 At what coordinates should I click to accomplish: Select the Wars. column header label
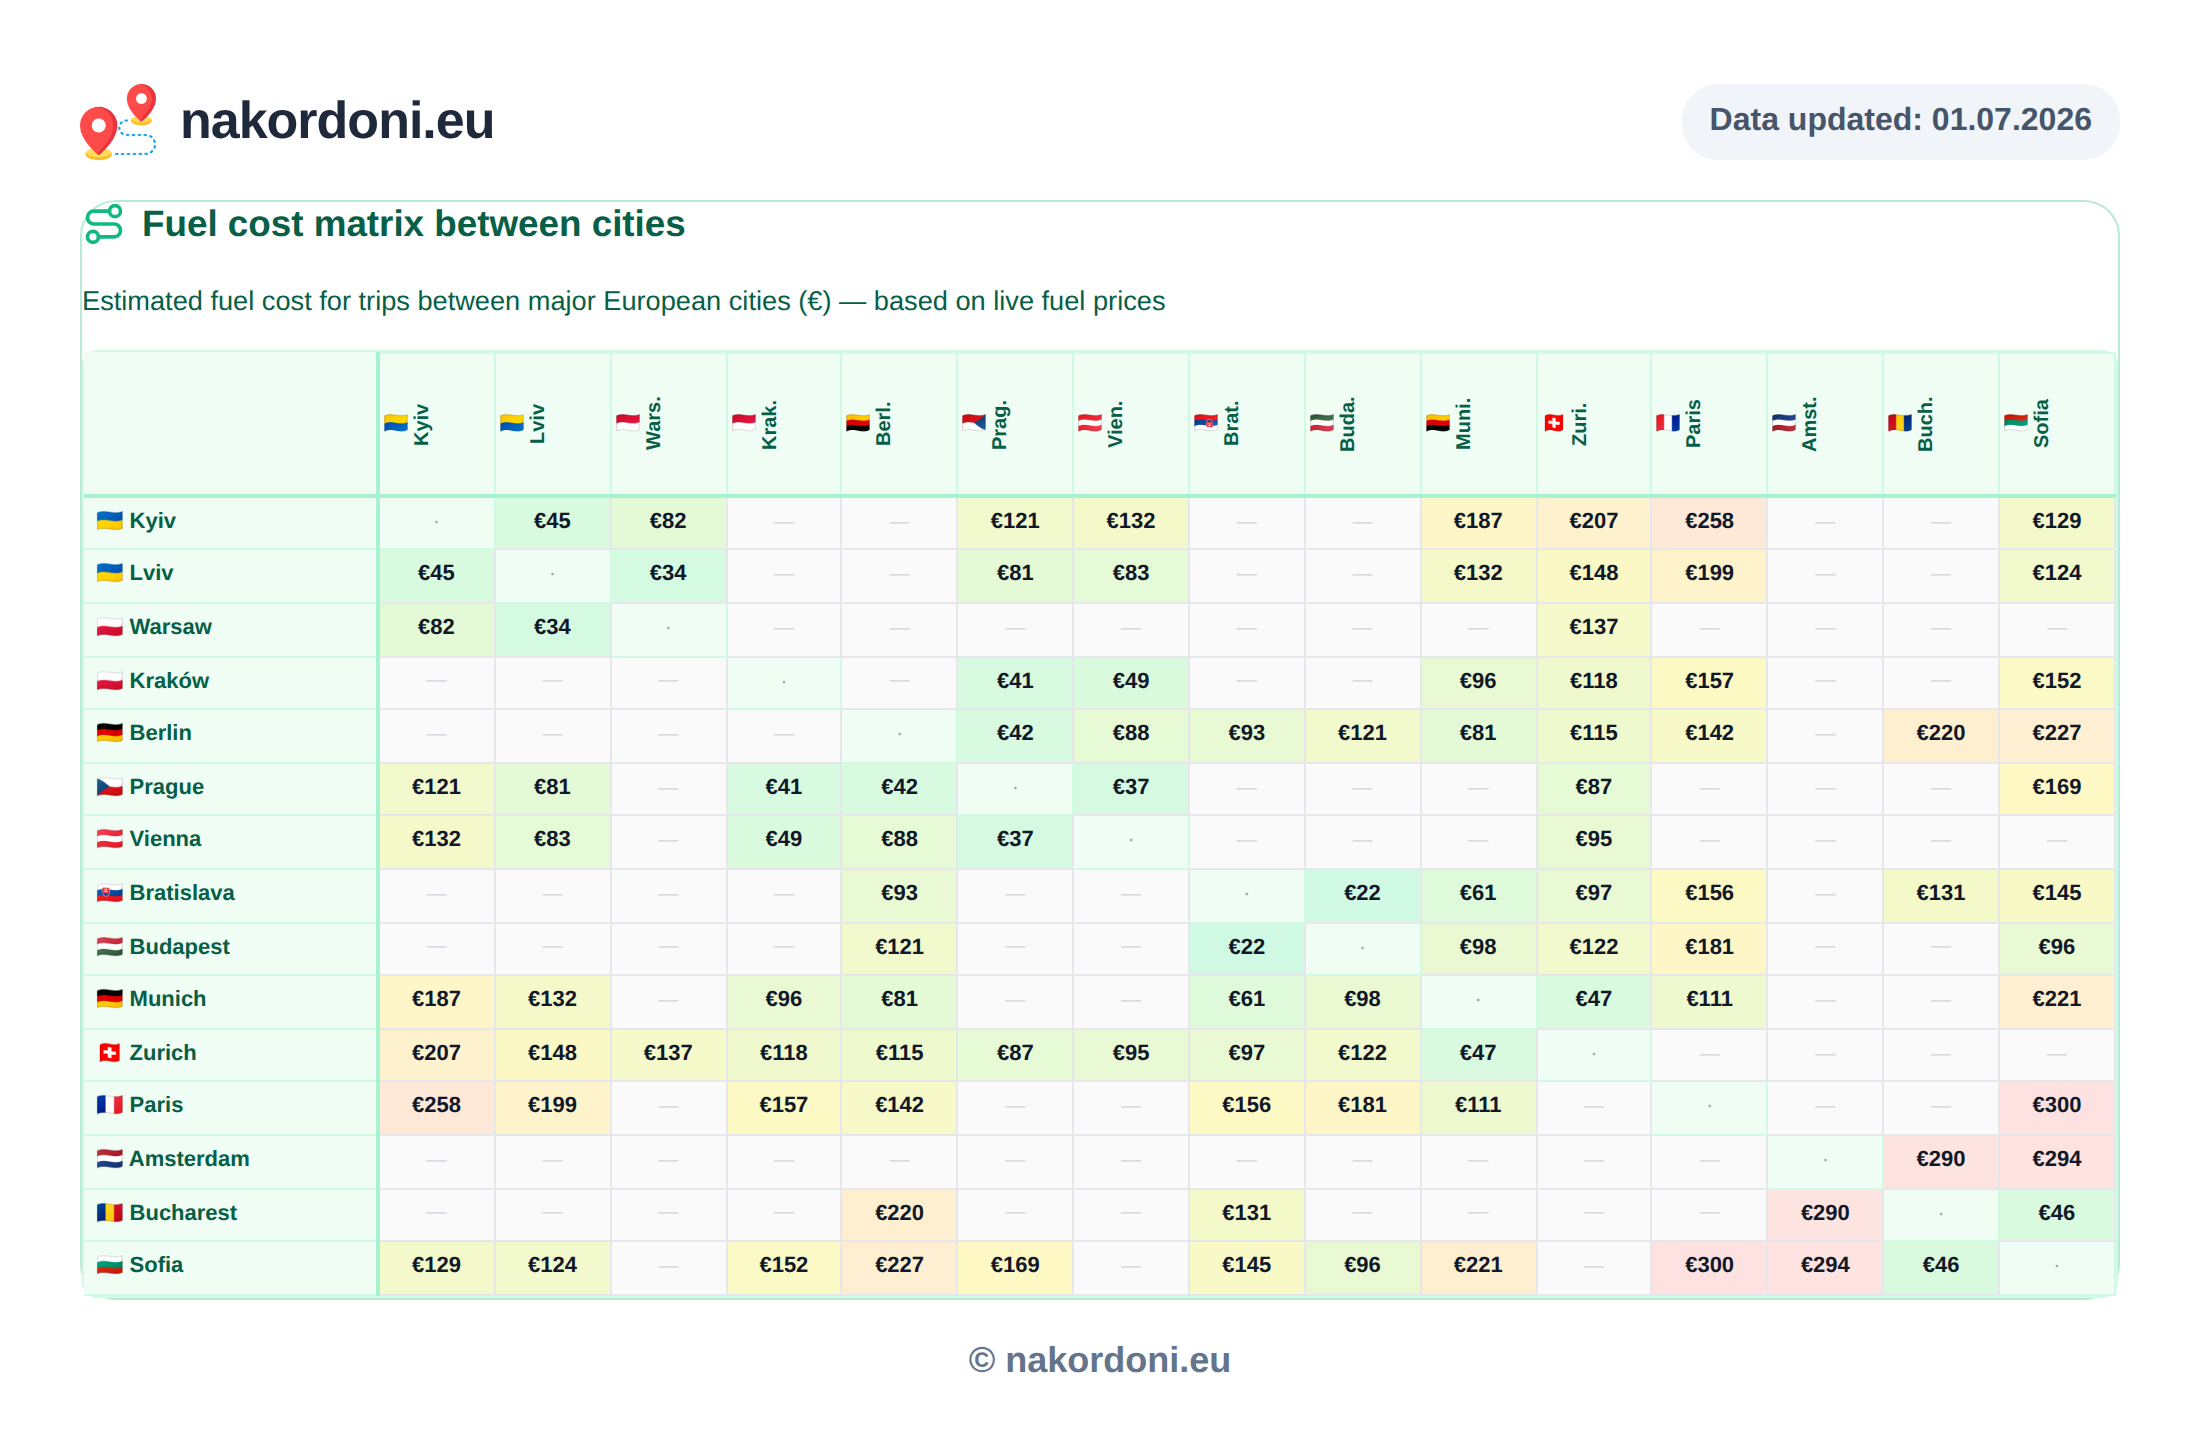pyautogui.click(x=653, y=424)
